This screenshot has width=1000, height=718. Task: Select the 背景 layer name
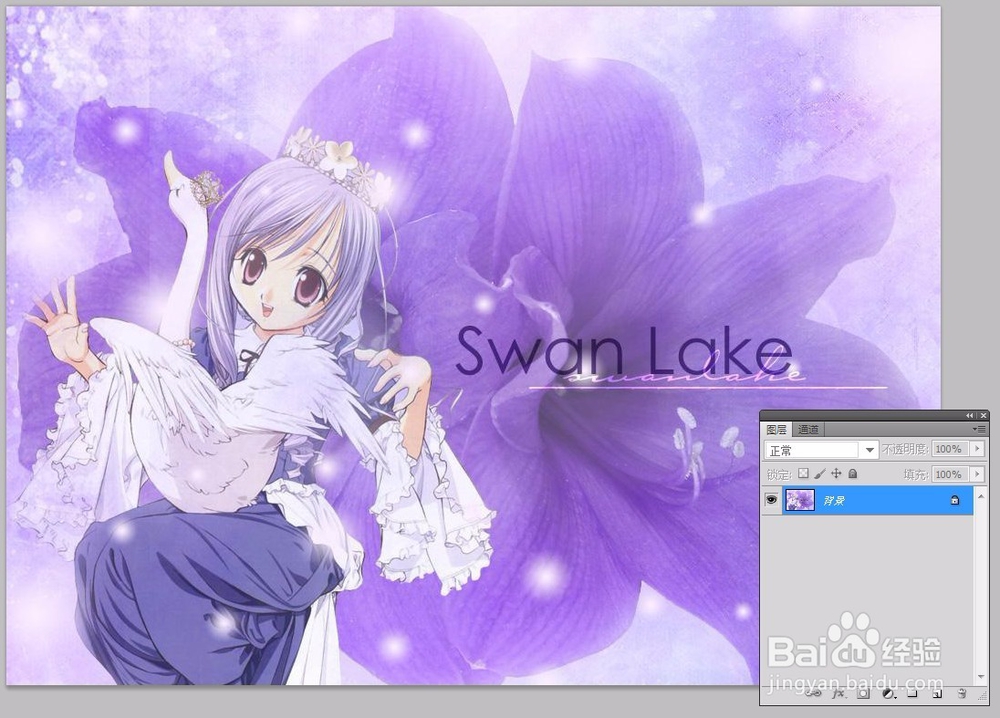tap(834, 501)
